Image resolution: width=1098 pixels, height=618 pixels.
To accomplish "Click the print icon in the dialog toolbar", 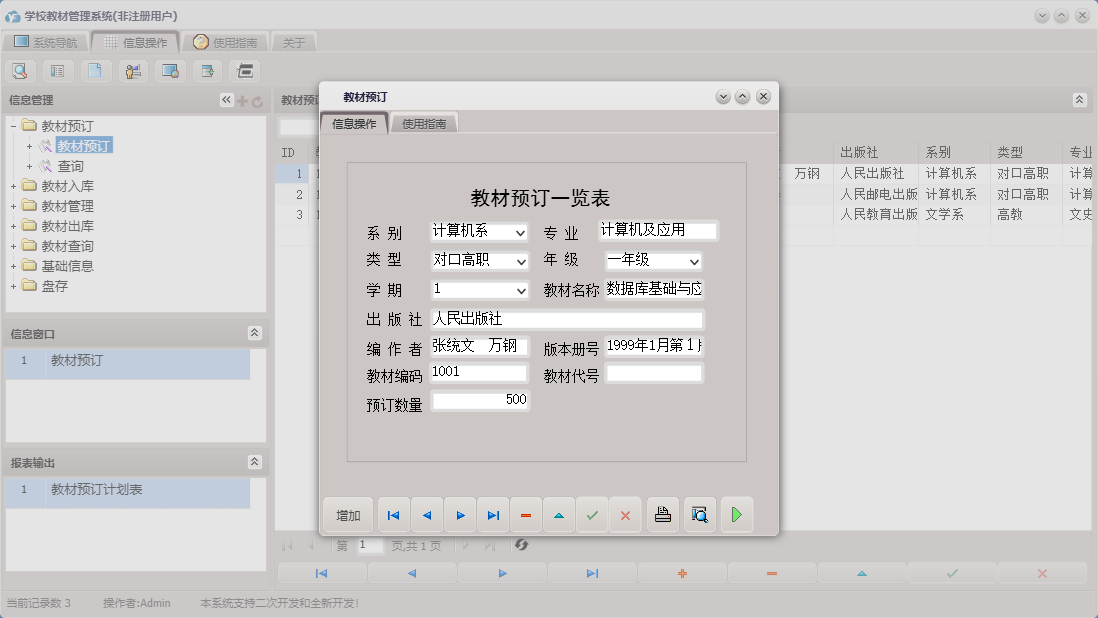I will pyautogui.click(x=663, y=514).
